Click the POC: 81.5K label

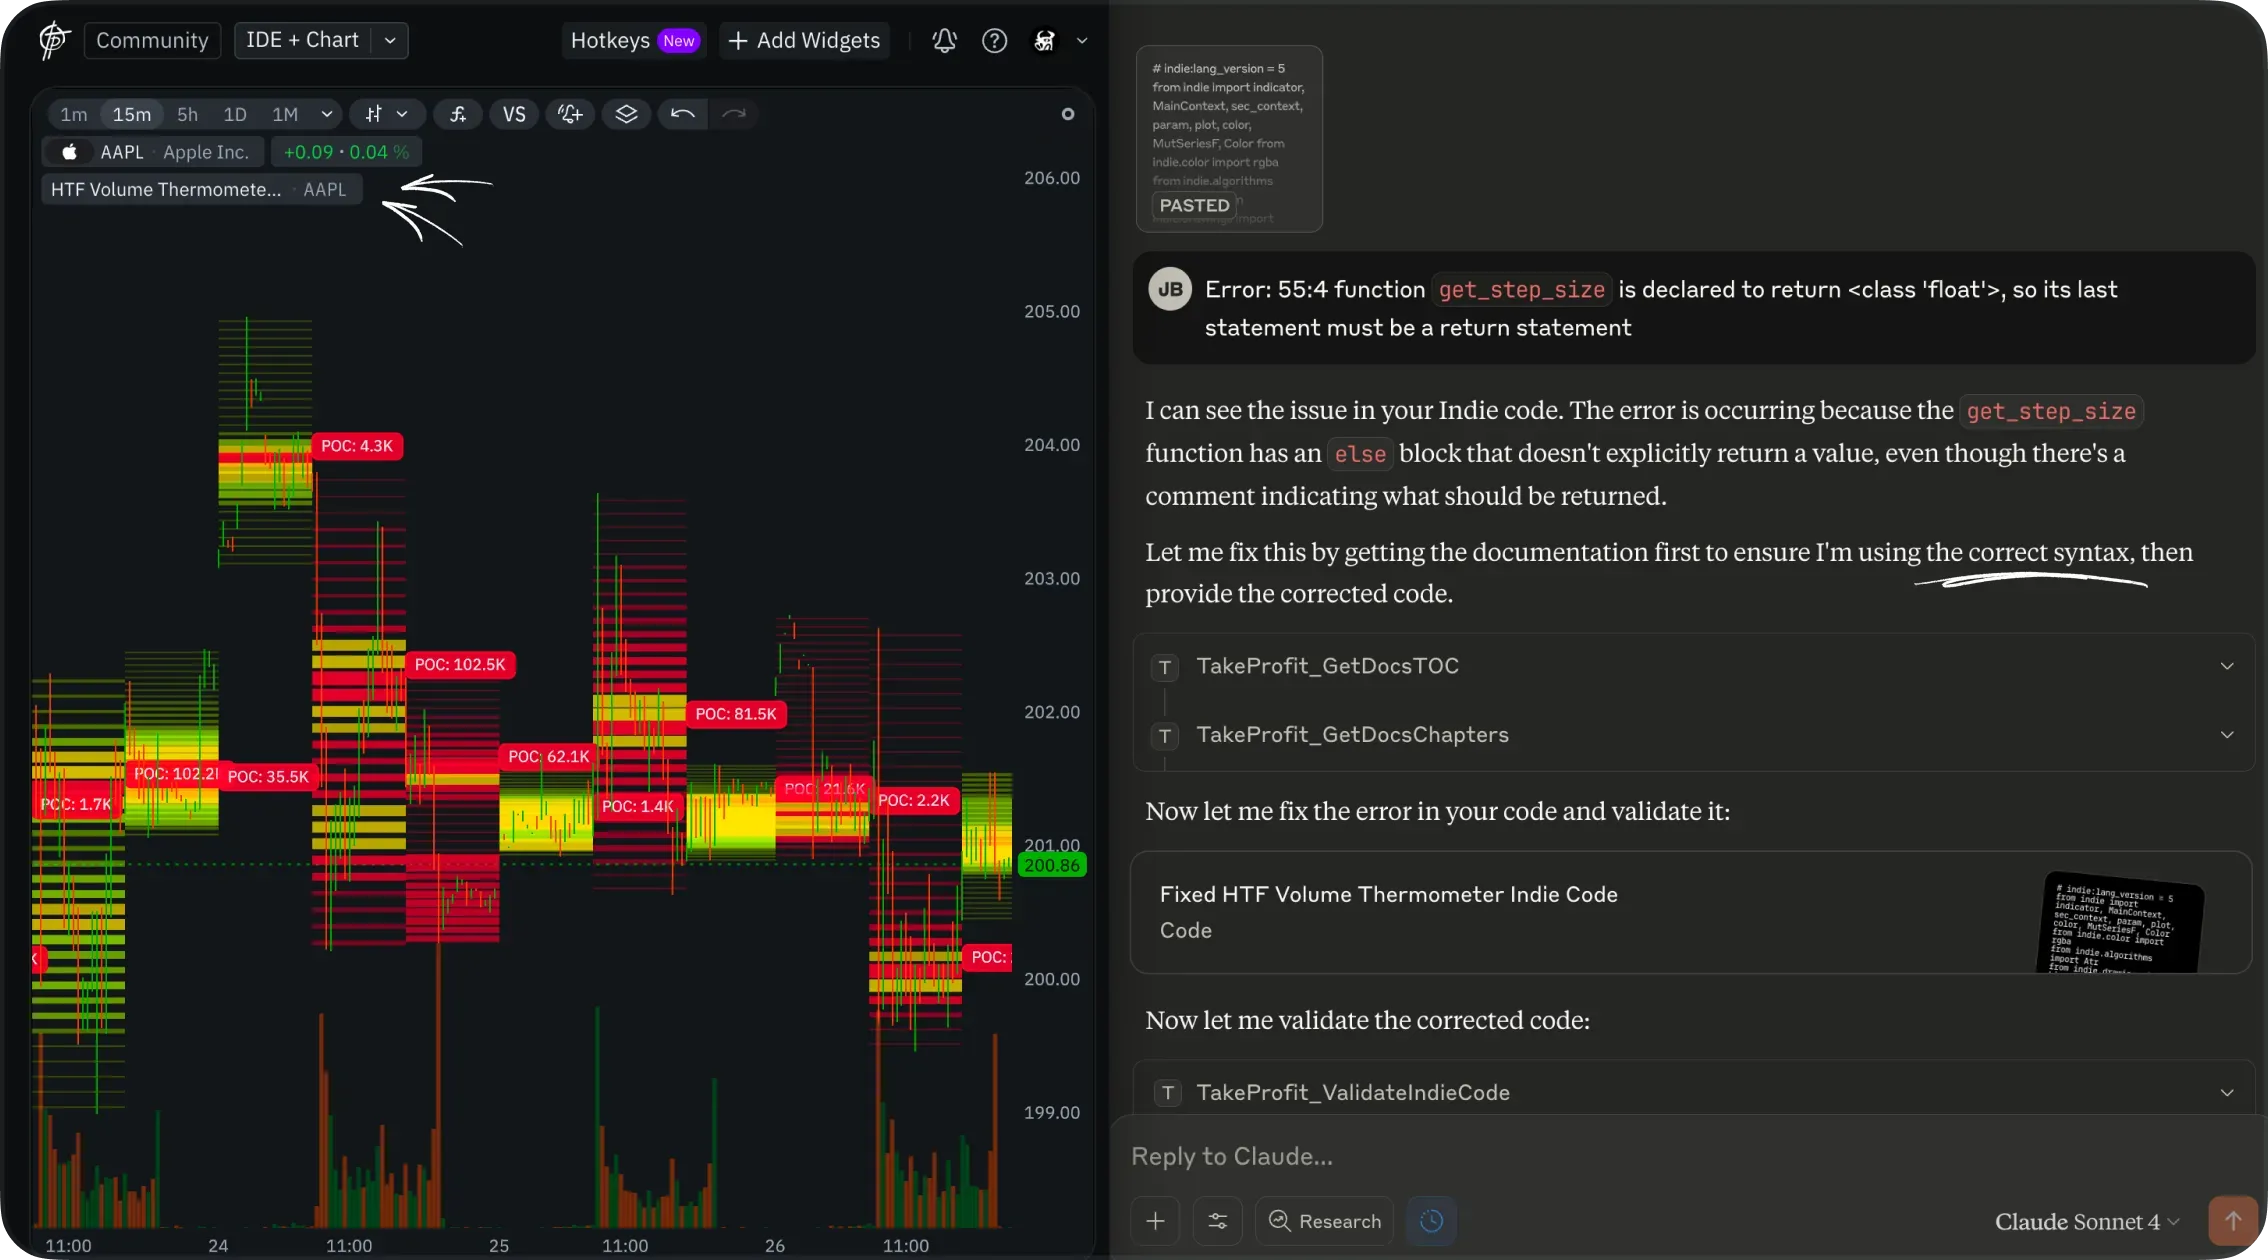(x=736, y=714)
